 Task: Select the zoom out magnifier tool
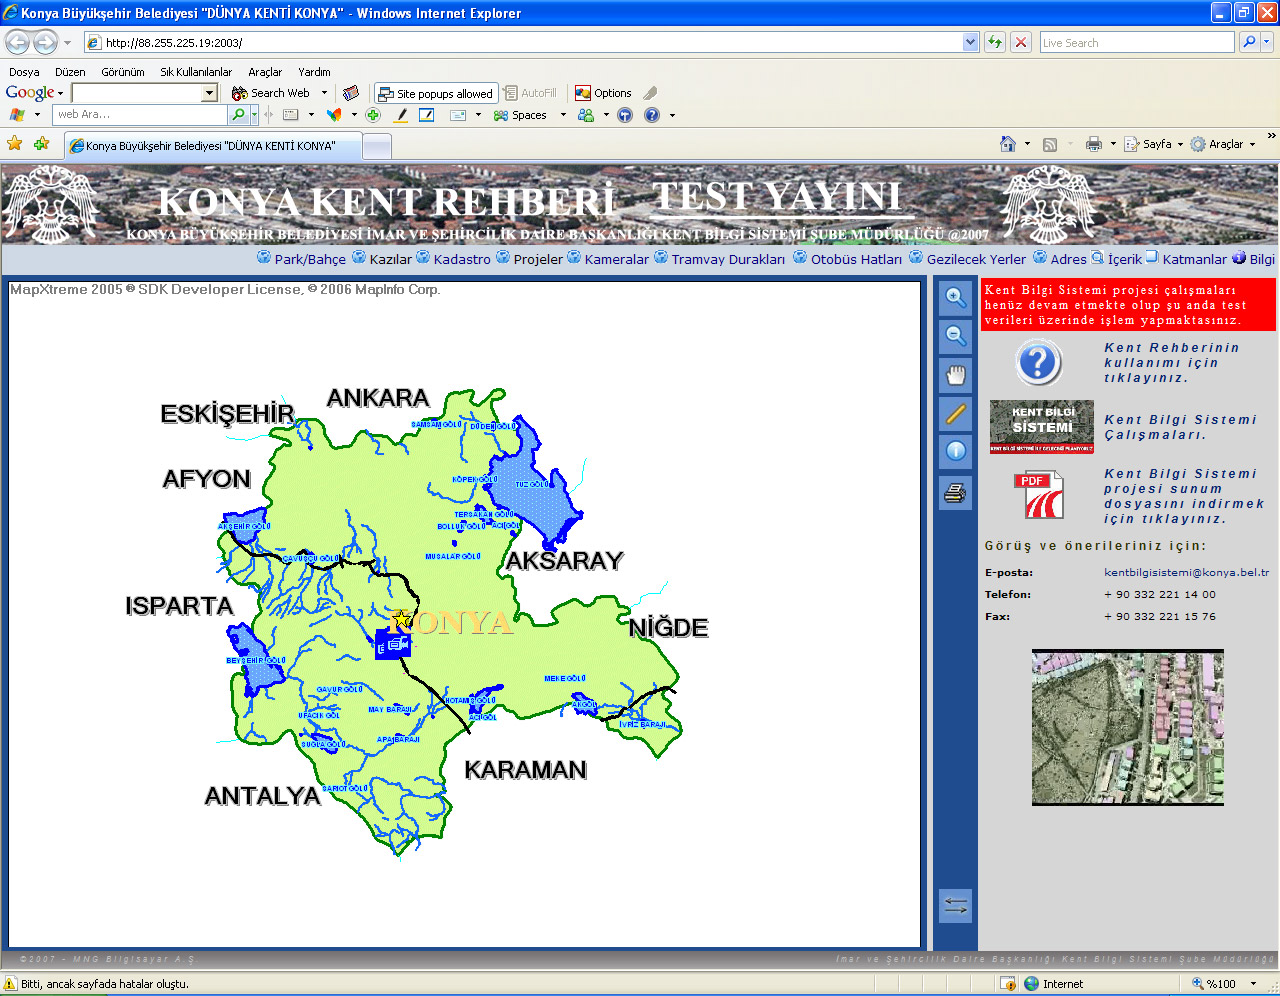click(x=956, y=335)
